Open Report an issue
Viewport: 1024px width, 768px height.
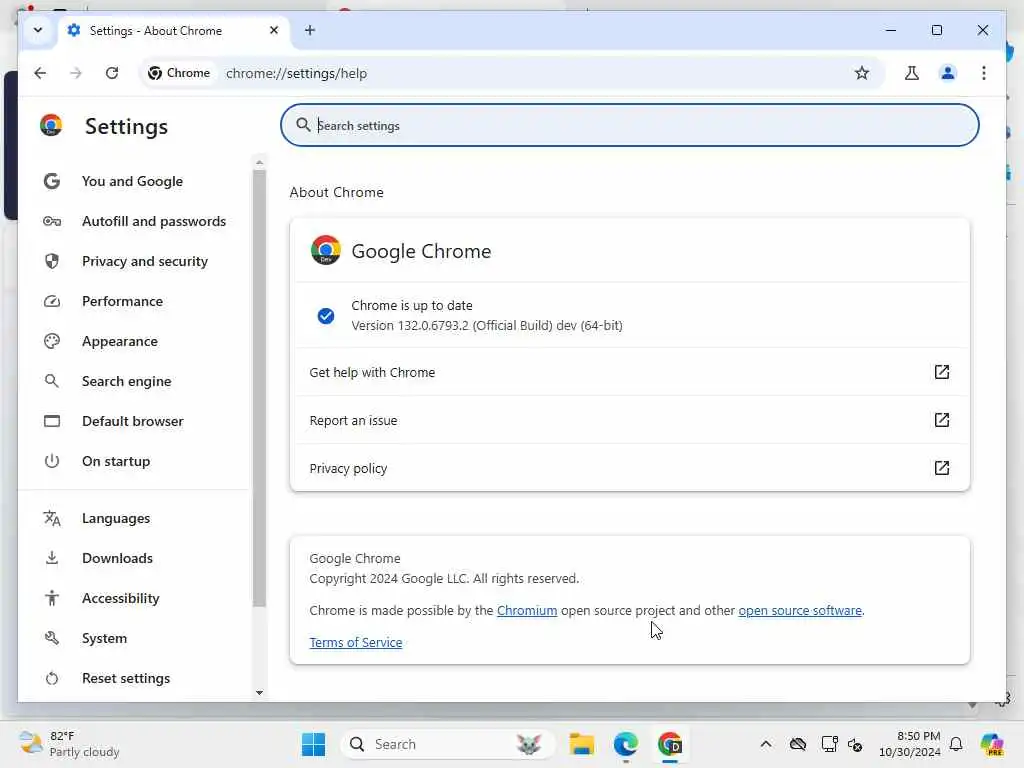coord(630,420)
